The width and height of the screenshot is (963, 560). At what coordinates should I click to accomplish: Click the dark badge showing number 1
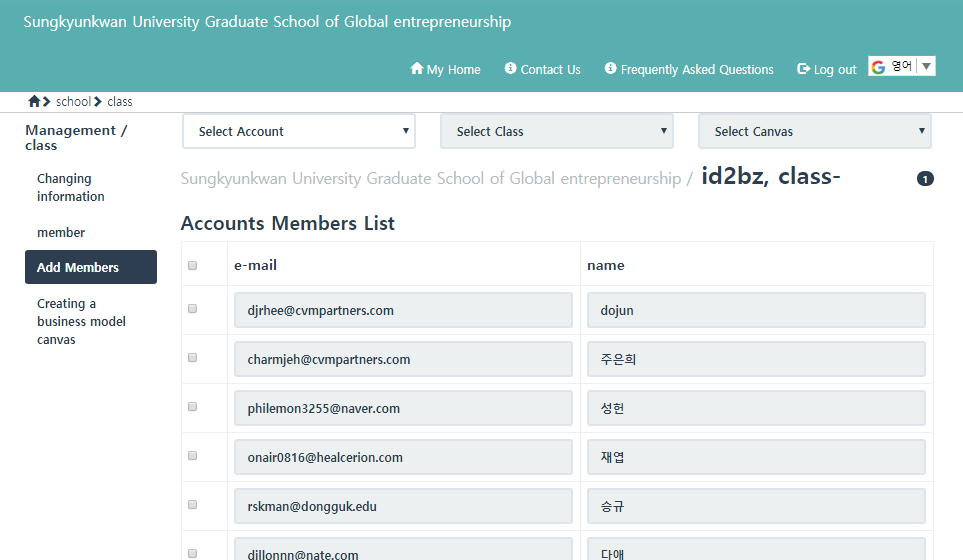point(925,179)
